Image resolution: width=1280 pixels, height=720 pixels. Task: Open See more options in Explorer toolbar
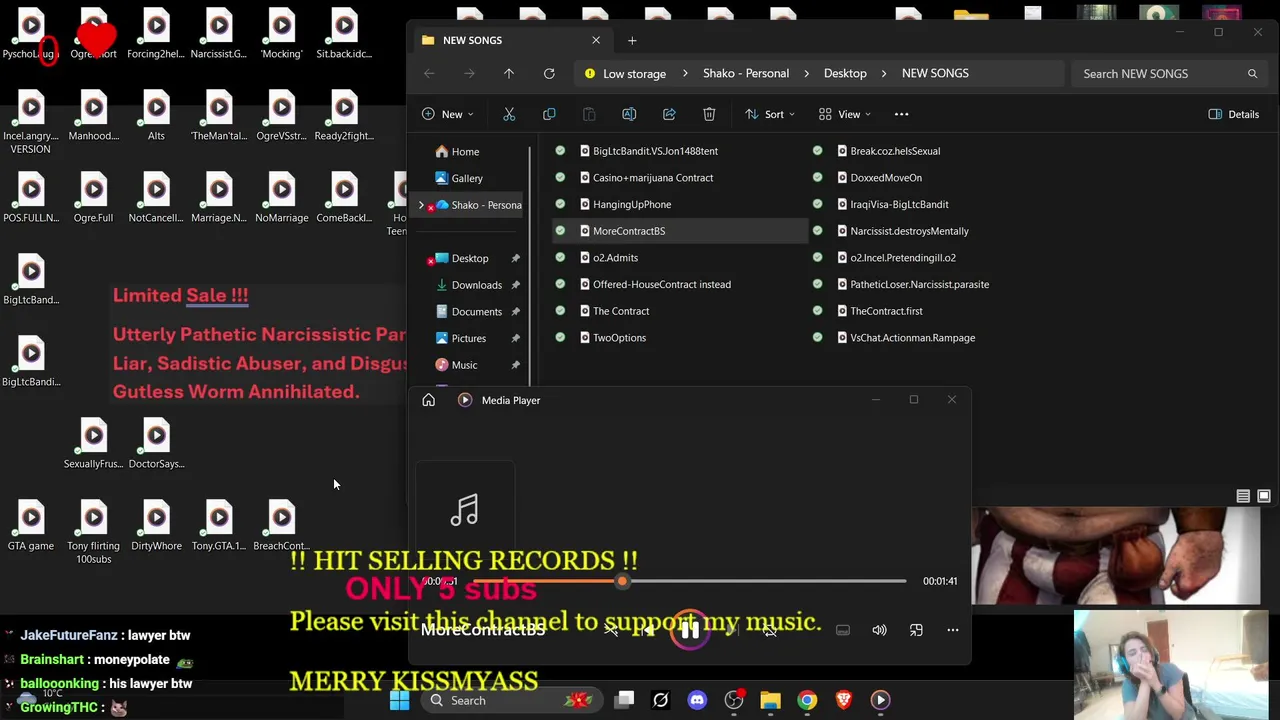click(901, 114)
